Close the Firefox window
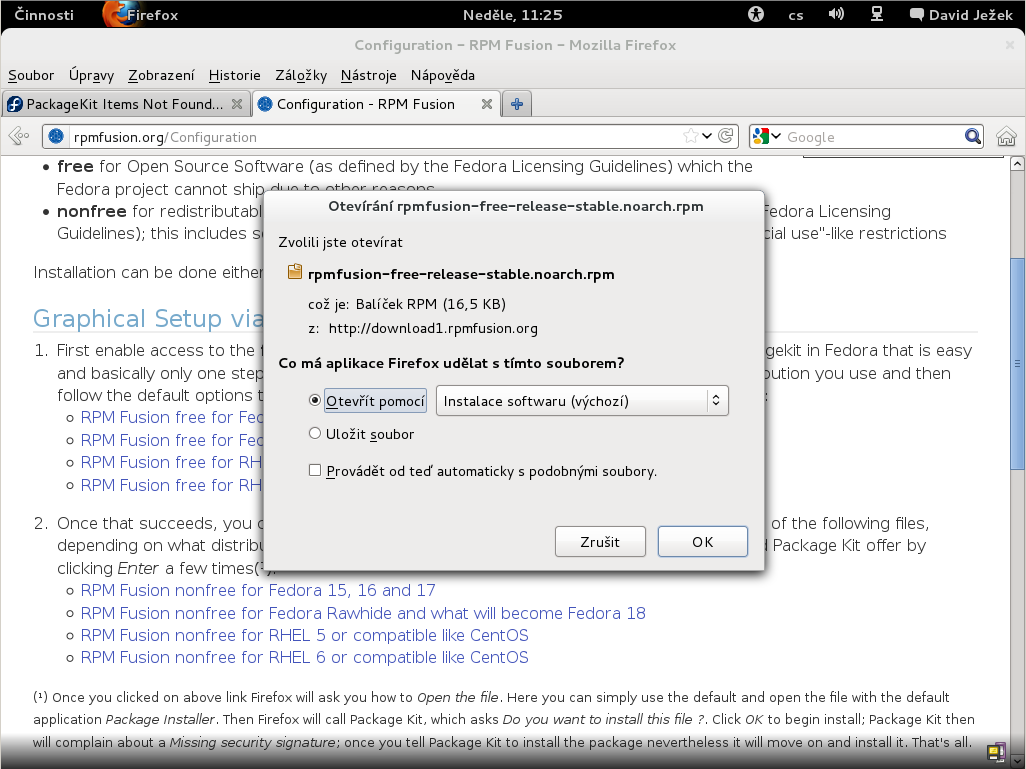Image resolution: width=1026 pixels, height=769 pixels. pos(1010,45)
